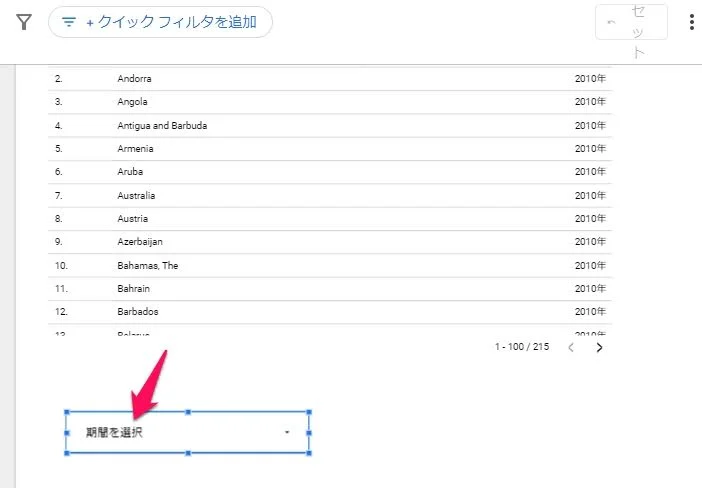Select the Bahamas, The cell
The height and width of the screenshot is (488, 702).
pyautogui.click(x=148, y=266)
